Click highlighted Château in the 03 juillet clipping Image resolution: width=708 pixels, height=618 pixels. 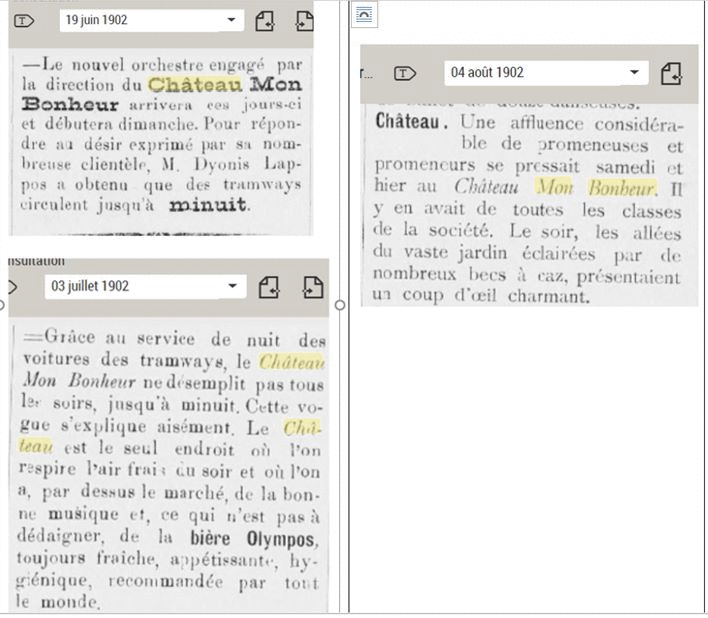tap(292, 362)
